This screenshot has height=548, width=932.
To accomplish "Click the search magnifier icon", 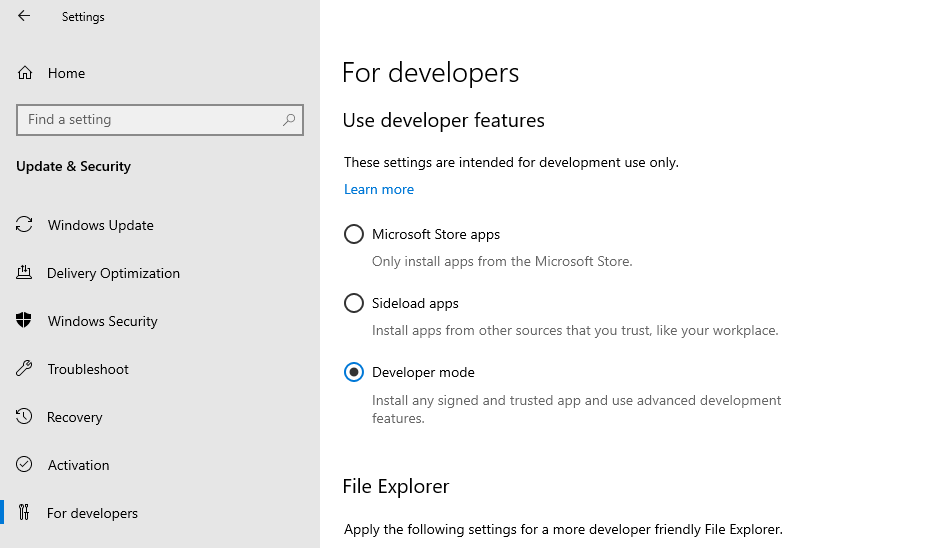I will tap(289, 119).
